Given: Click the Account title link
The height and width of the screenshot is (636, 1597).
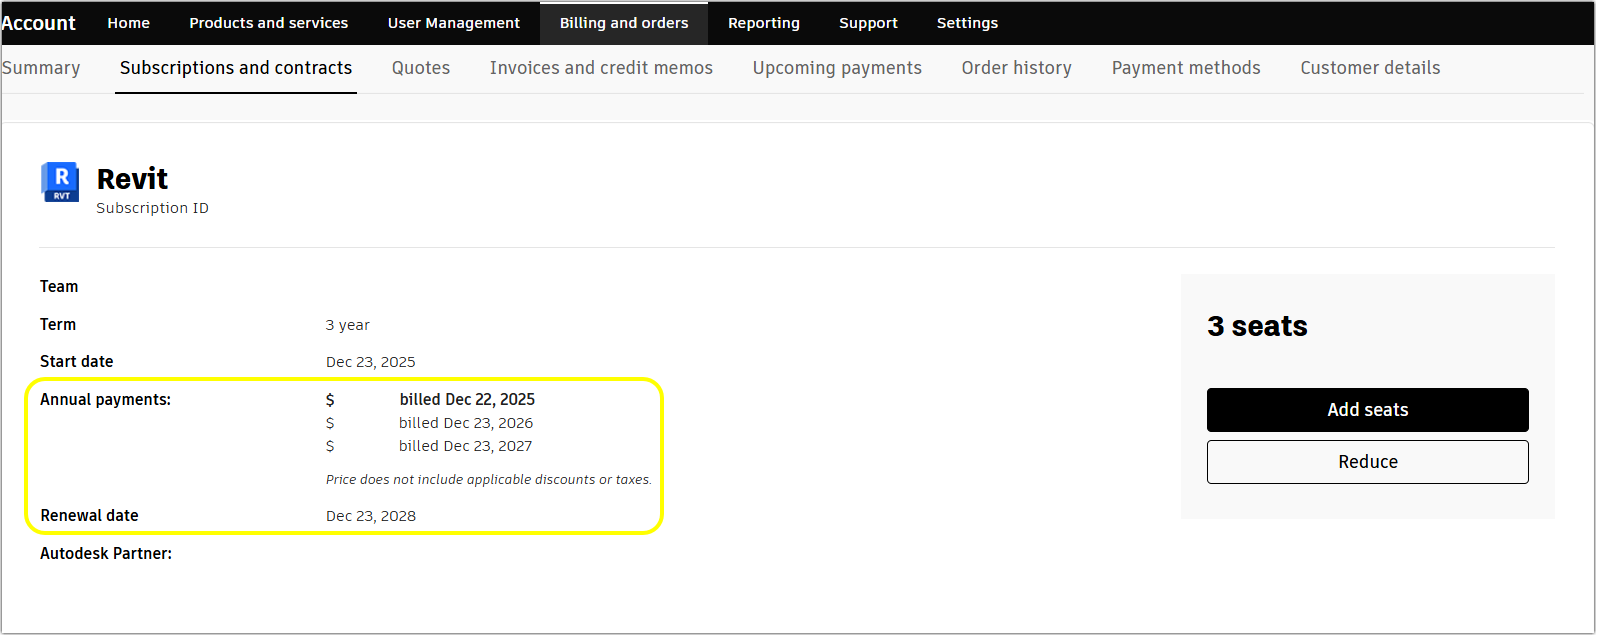Looking at the screenshot, I should pos(38,23).
